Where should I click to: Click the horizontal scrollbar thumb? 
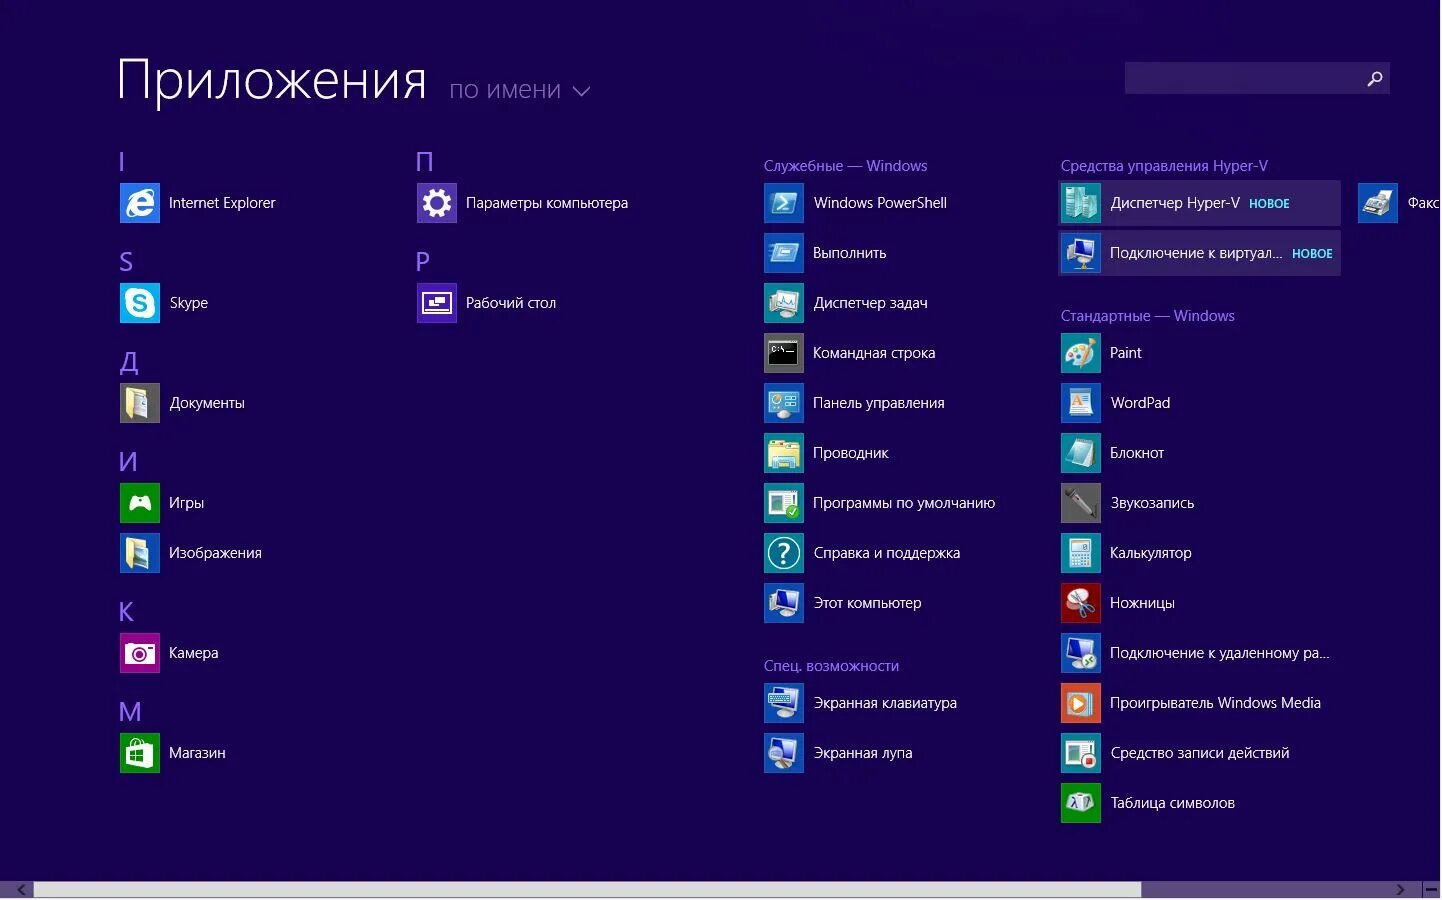pyautogui.click(x=587, y=890)
